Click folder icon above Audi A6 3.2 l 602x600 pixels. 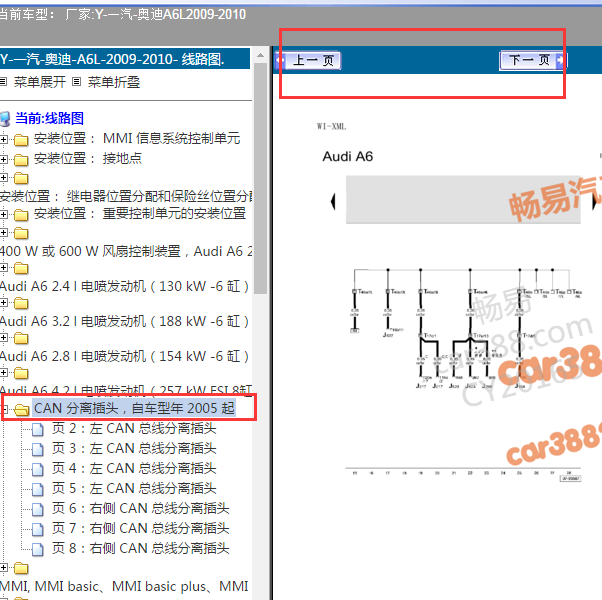pyautogui.click(x=21, y=303)
